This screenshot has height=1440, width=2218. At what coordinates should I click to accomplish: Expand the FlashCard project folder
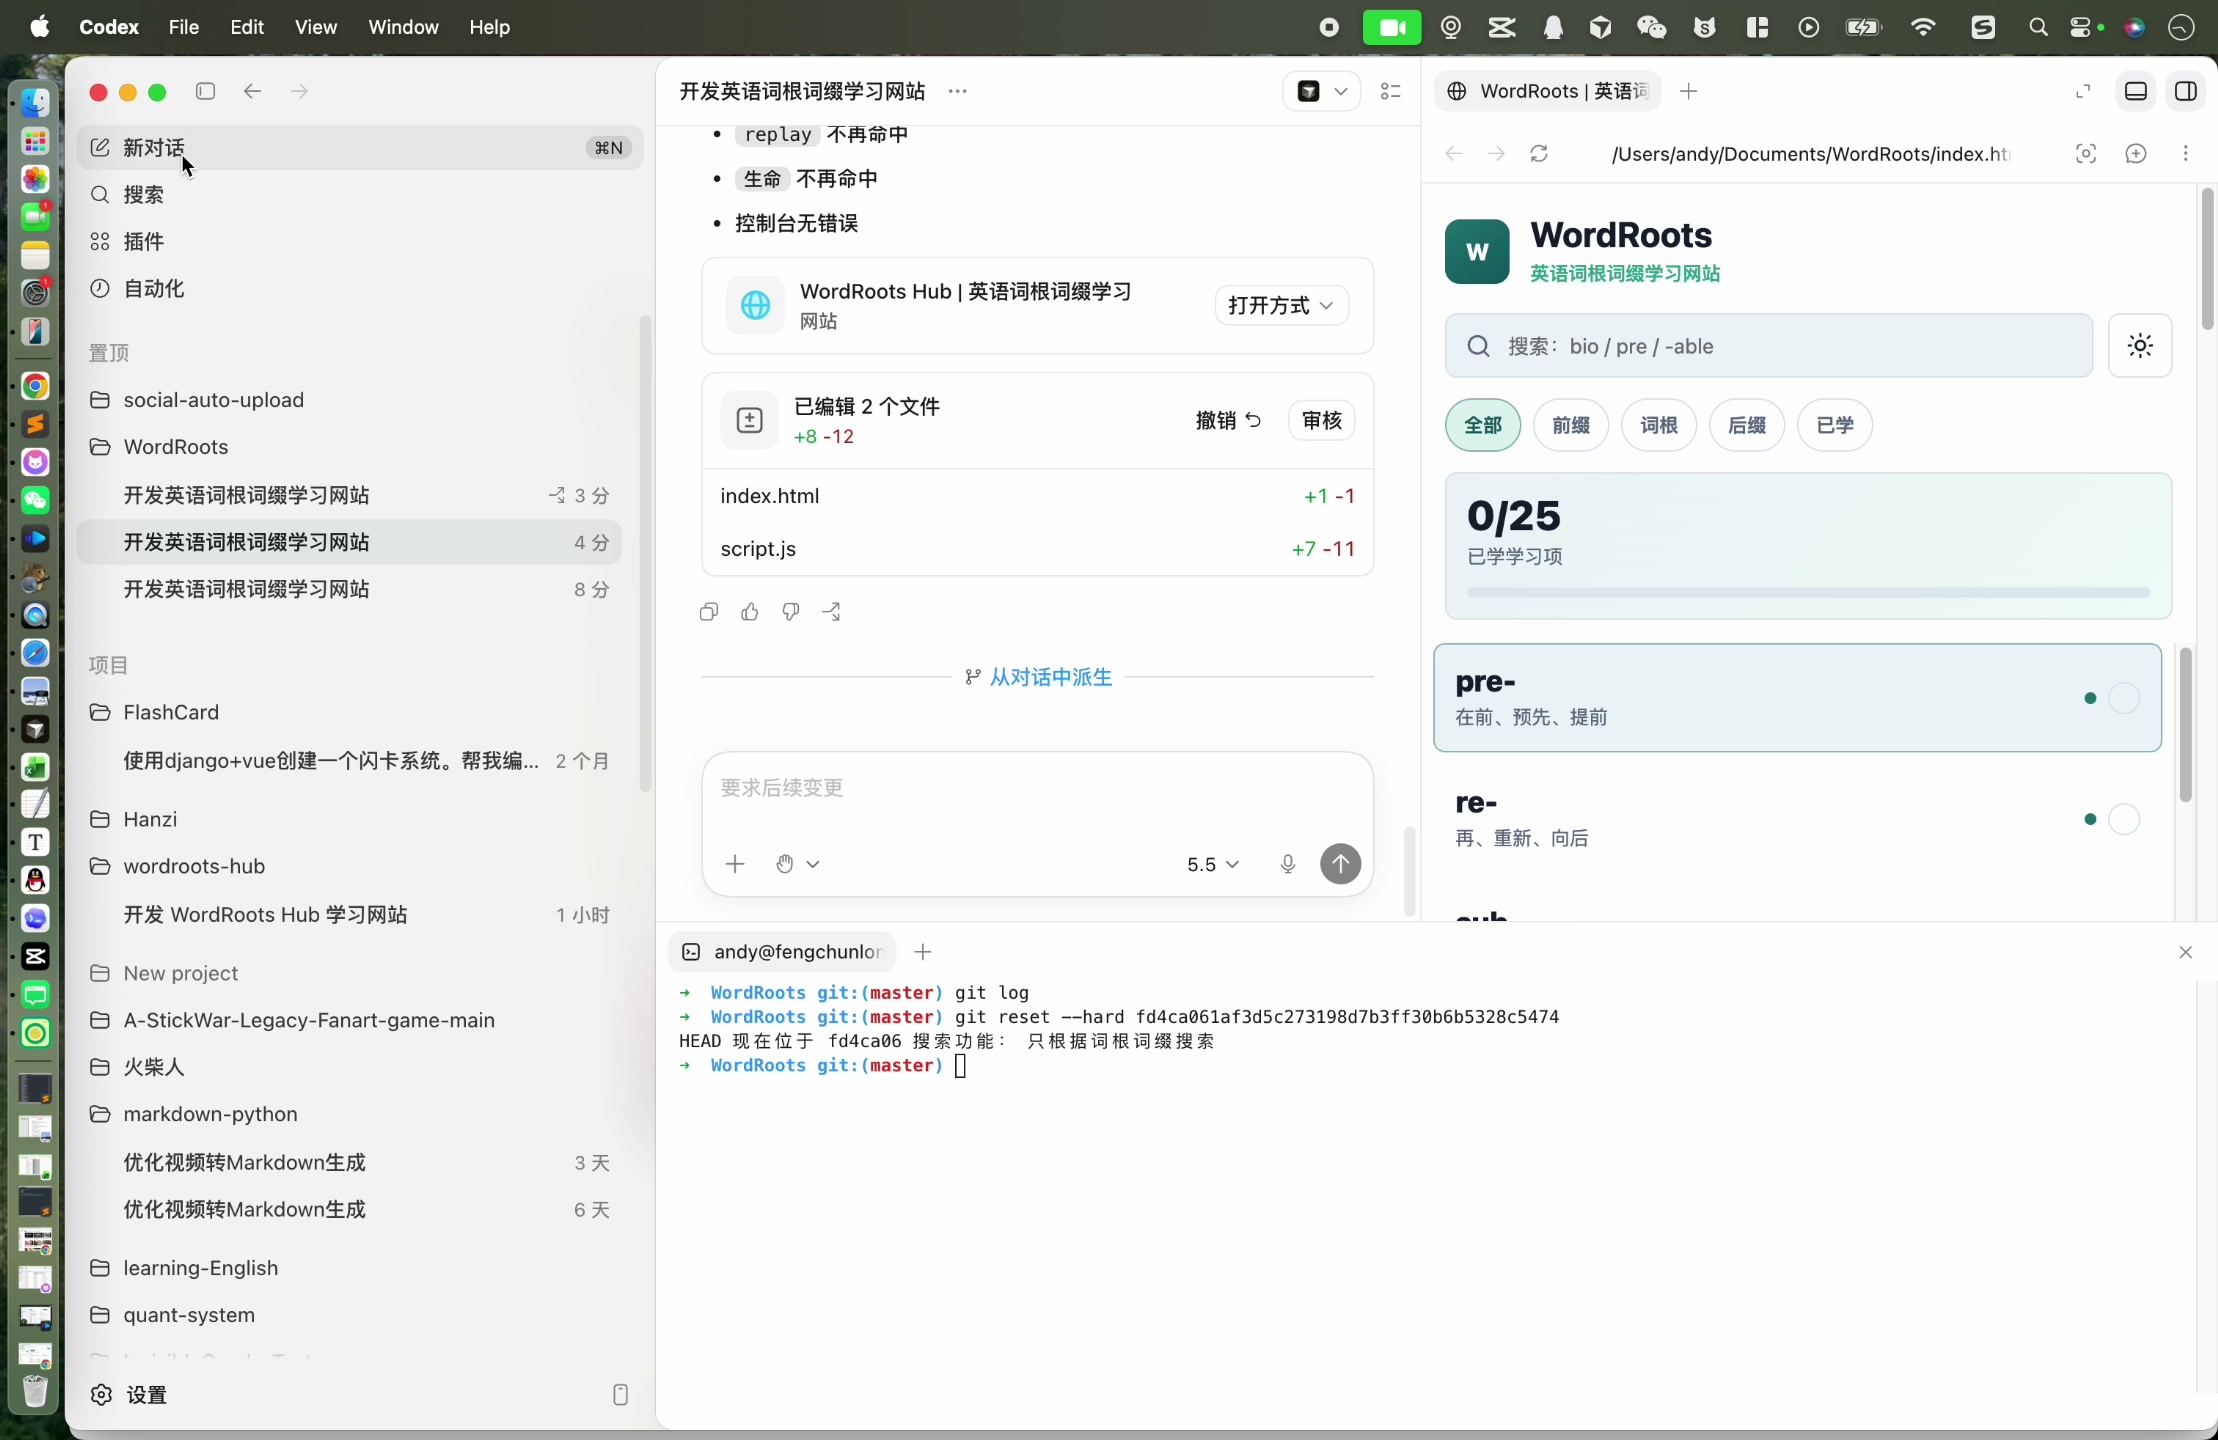click(350, 712)
